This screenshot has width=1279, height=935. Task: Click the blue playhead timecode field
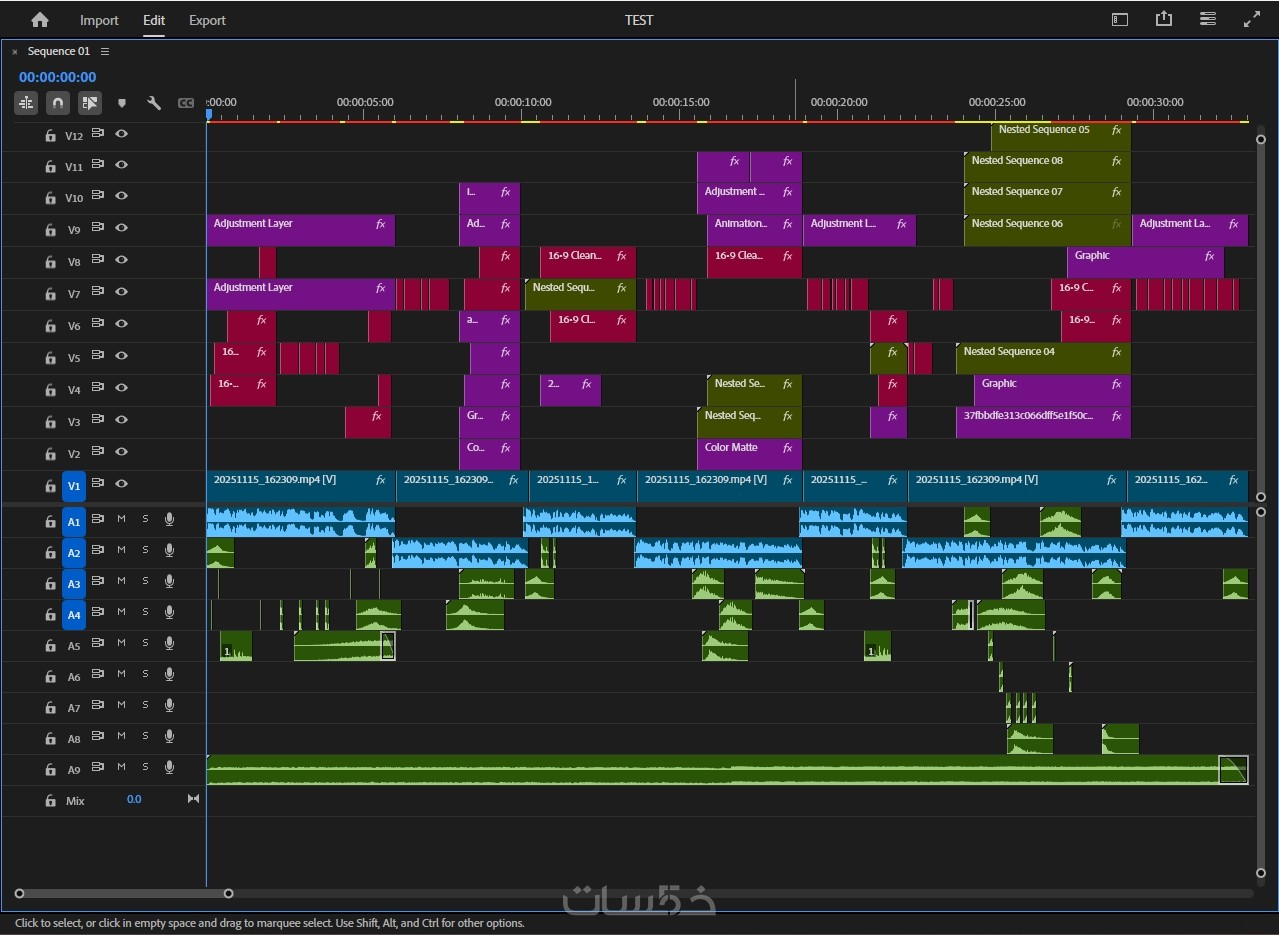coord(57,77)
